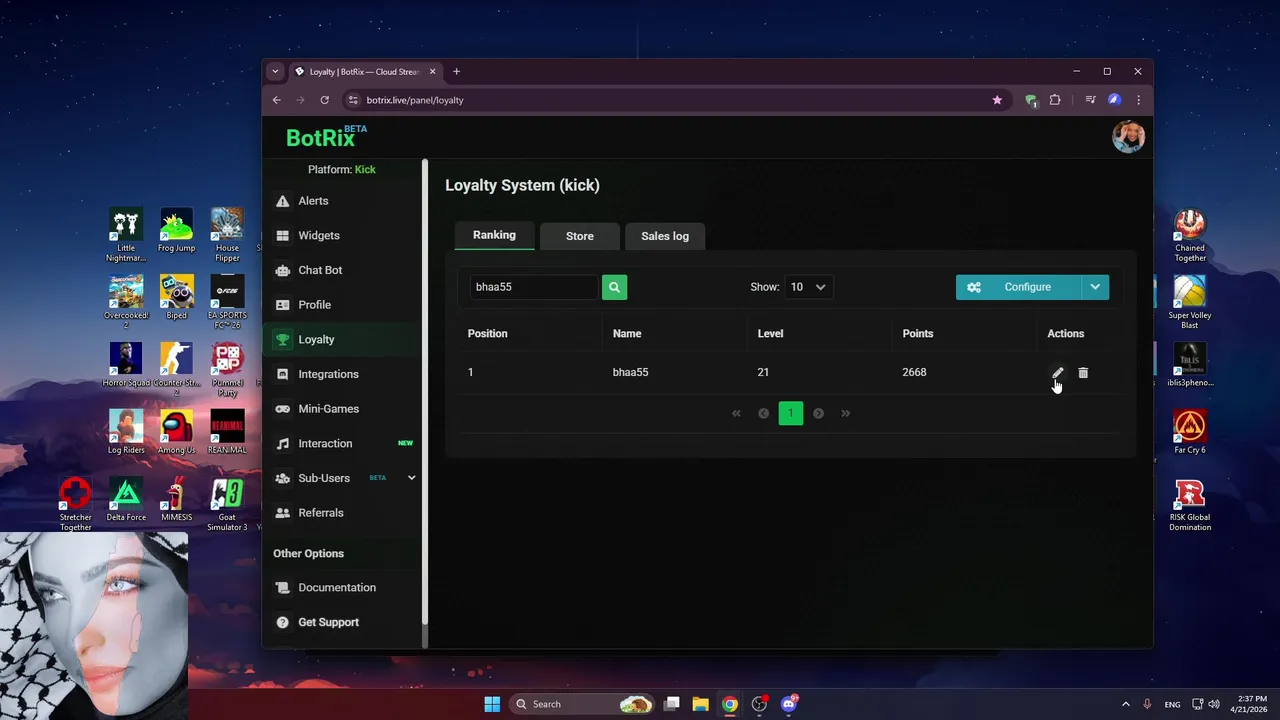Open Chrome three-dot menu

click(1138, 100)
